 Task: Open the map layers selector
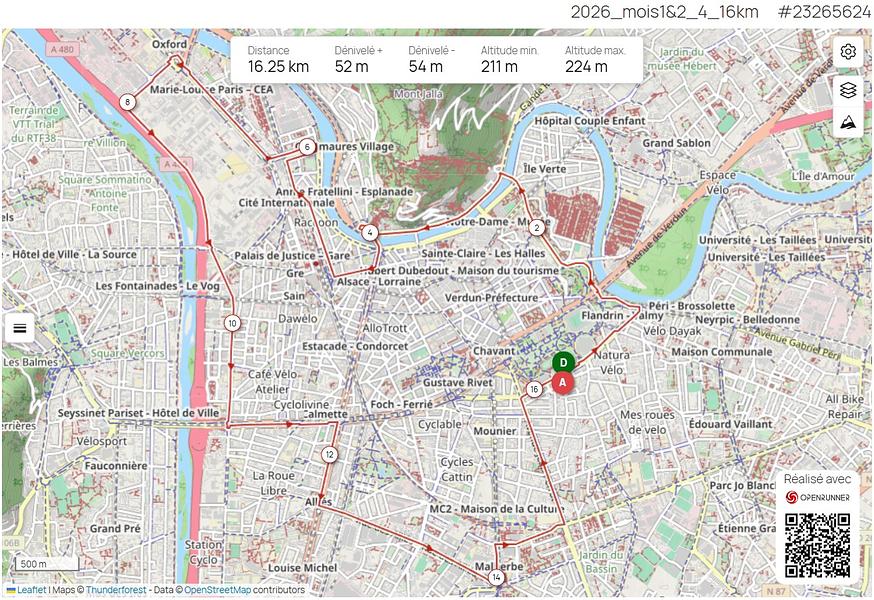point(848,89)
